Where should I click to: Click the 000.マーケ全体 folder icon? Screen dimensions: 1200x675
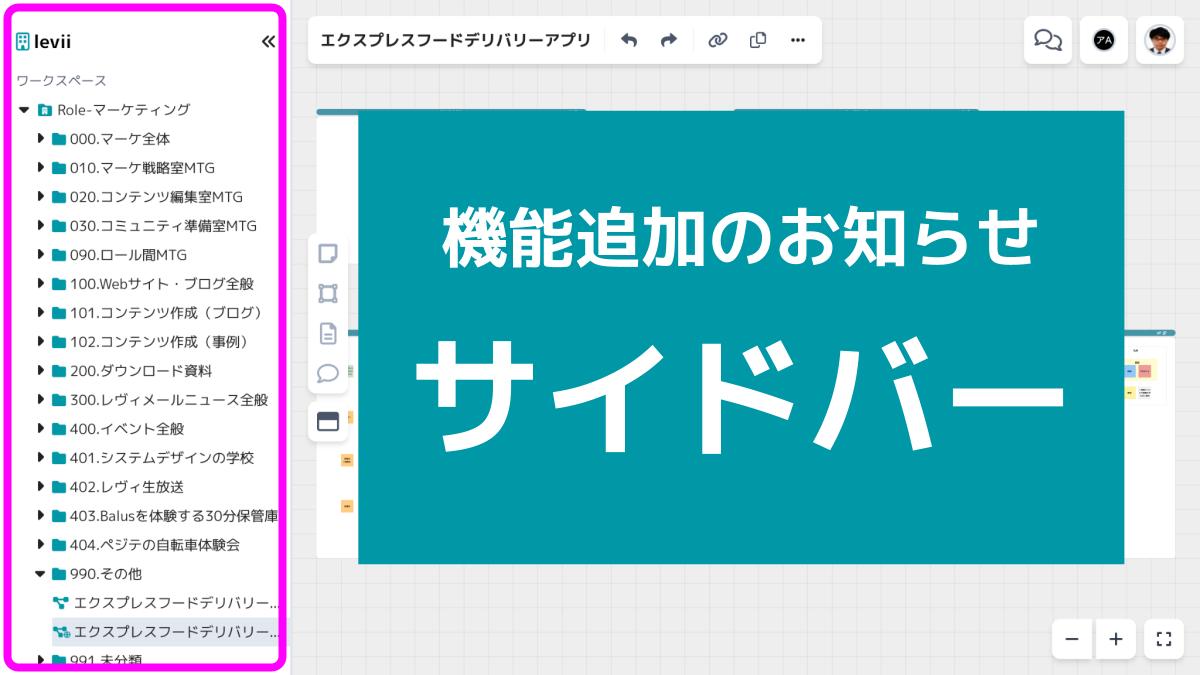59,139
